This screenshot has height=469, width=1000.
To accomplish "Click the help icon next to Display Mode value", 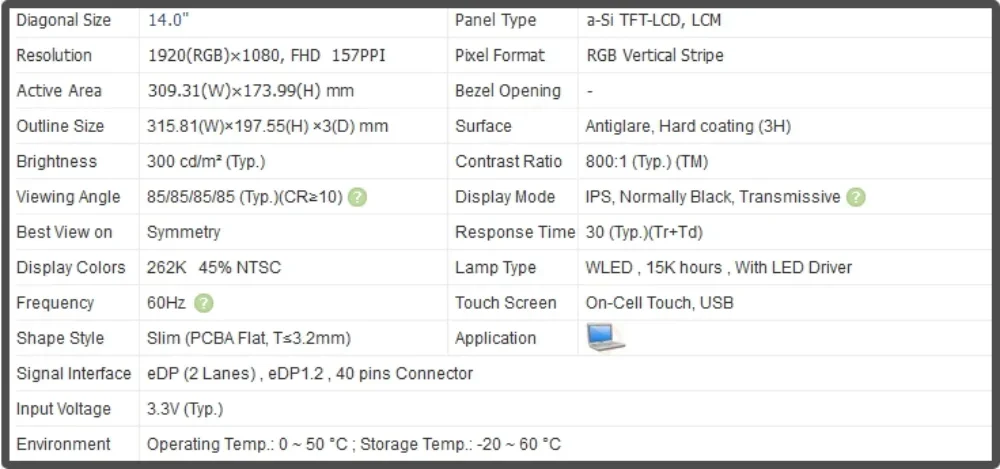I will tap(856, 197).
